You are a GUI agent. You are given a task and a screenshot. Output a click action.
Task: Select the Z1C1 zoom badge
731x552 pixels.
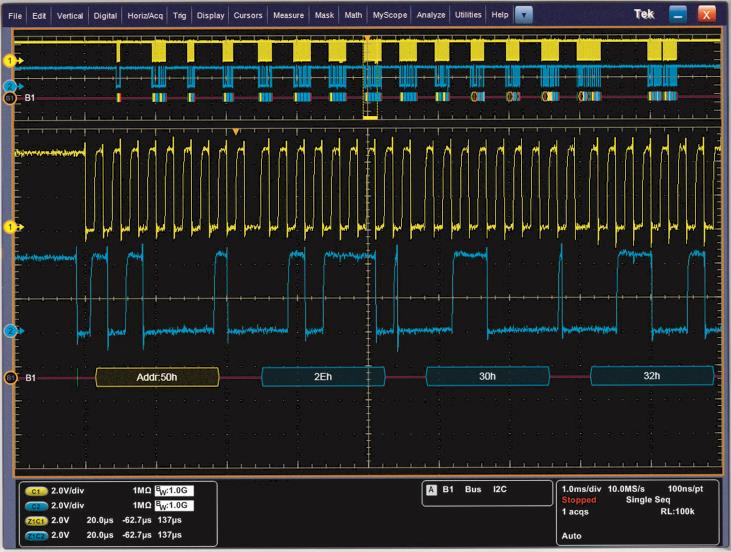tap(34, 521)
